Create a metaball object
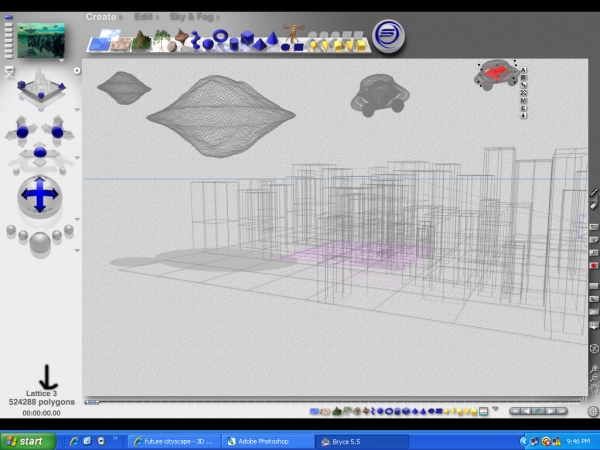This screenshot has height=450, width=600. pos(196,40)
